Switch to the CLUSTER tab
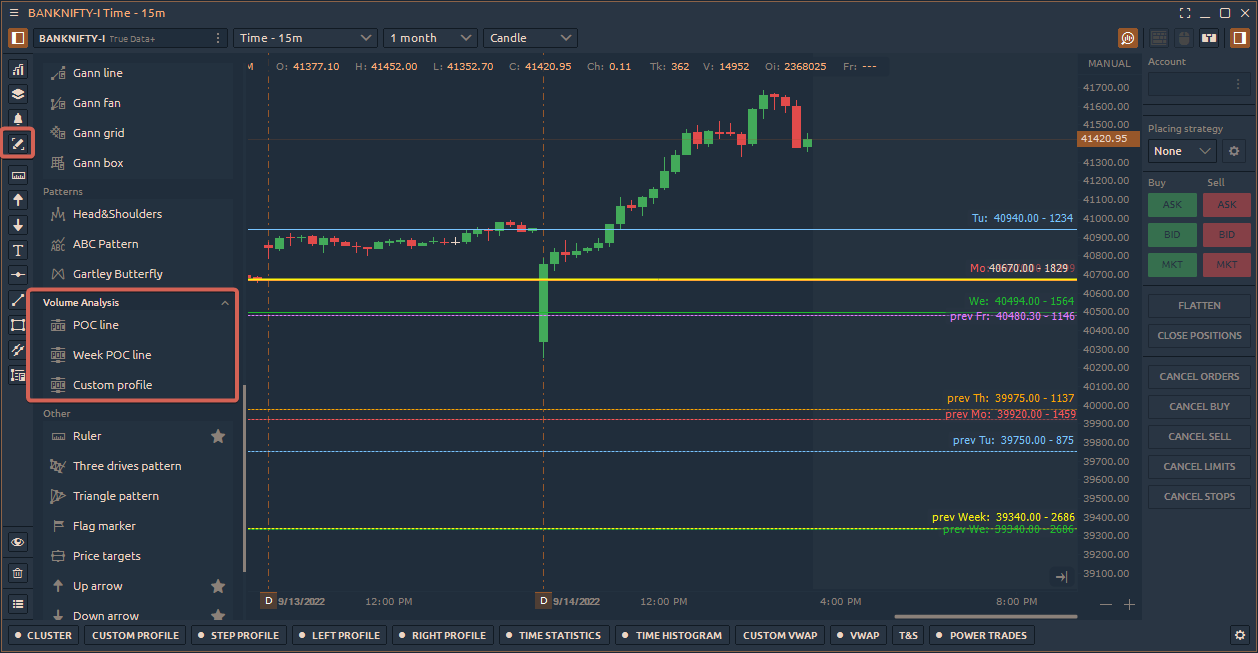The height and width of the screenshot is (653, 1258). [42, 635]
